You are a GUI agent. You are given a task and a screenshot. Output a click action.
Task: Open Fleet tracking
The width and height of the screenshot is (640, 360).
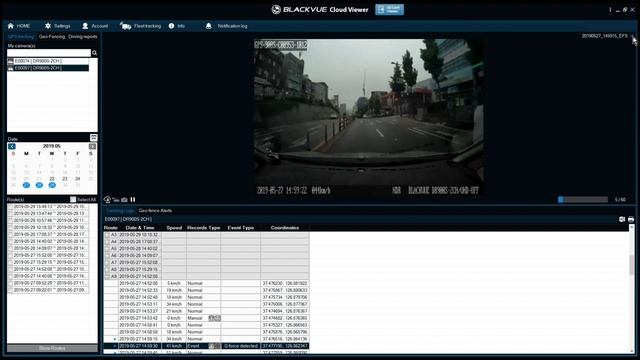tap(140, 26)
